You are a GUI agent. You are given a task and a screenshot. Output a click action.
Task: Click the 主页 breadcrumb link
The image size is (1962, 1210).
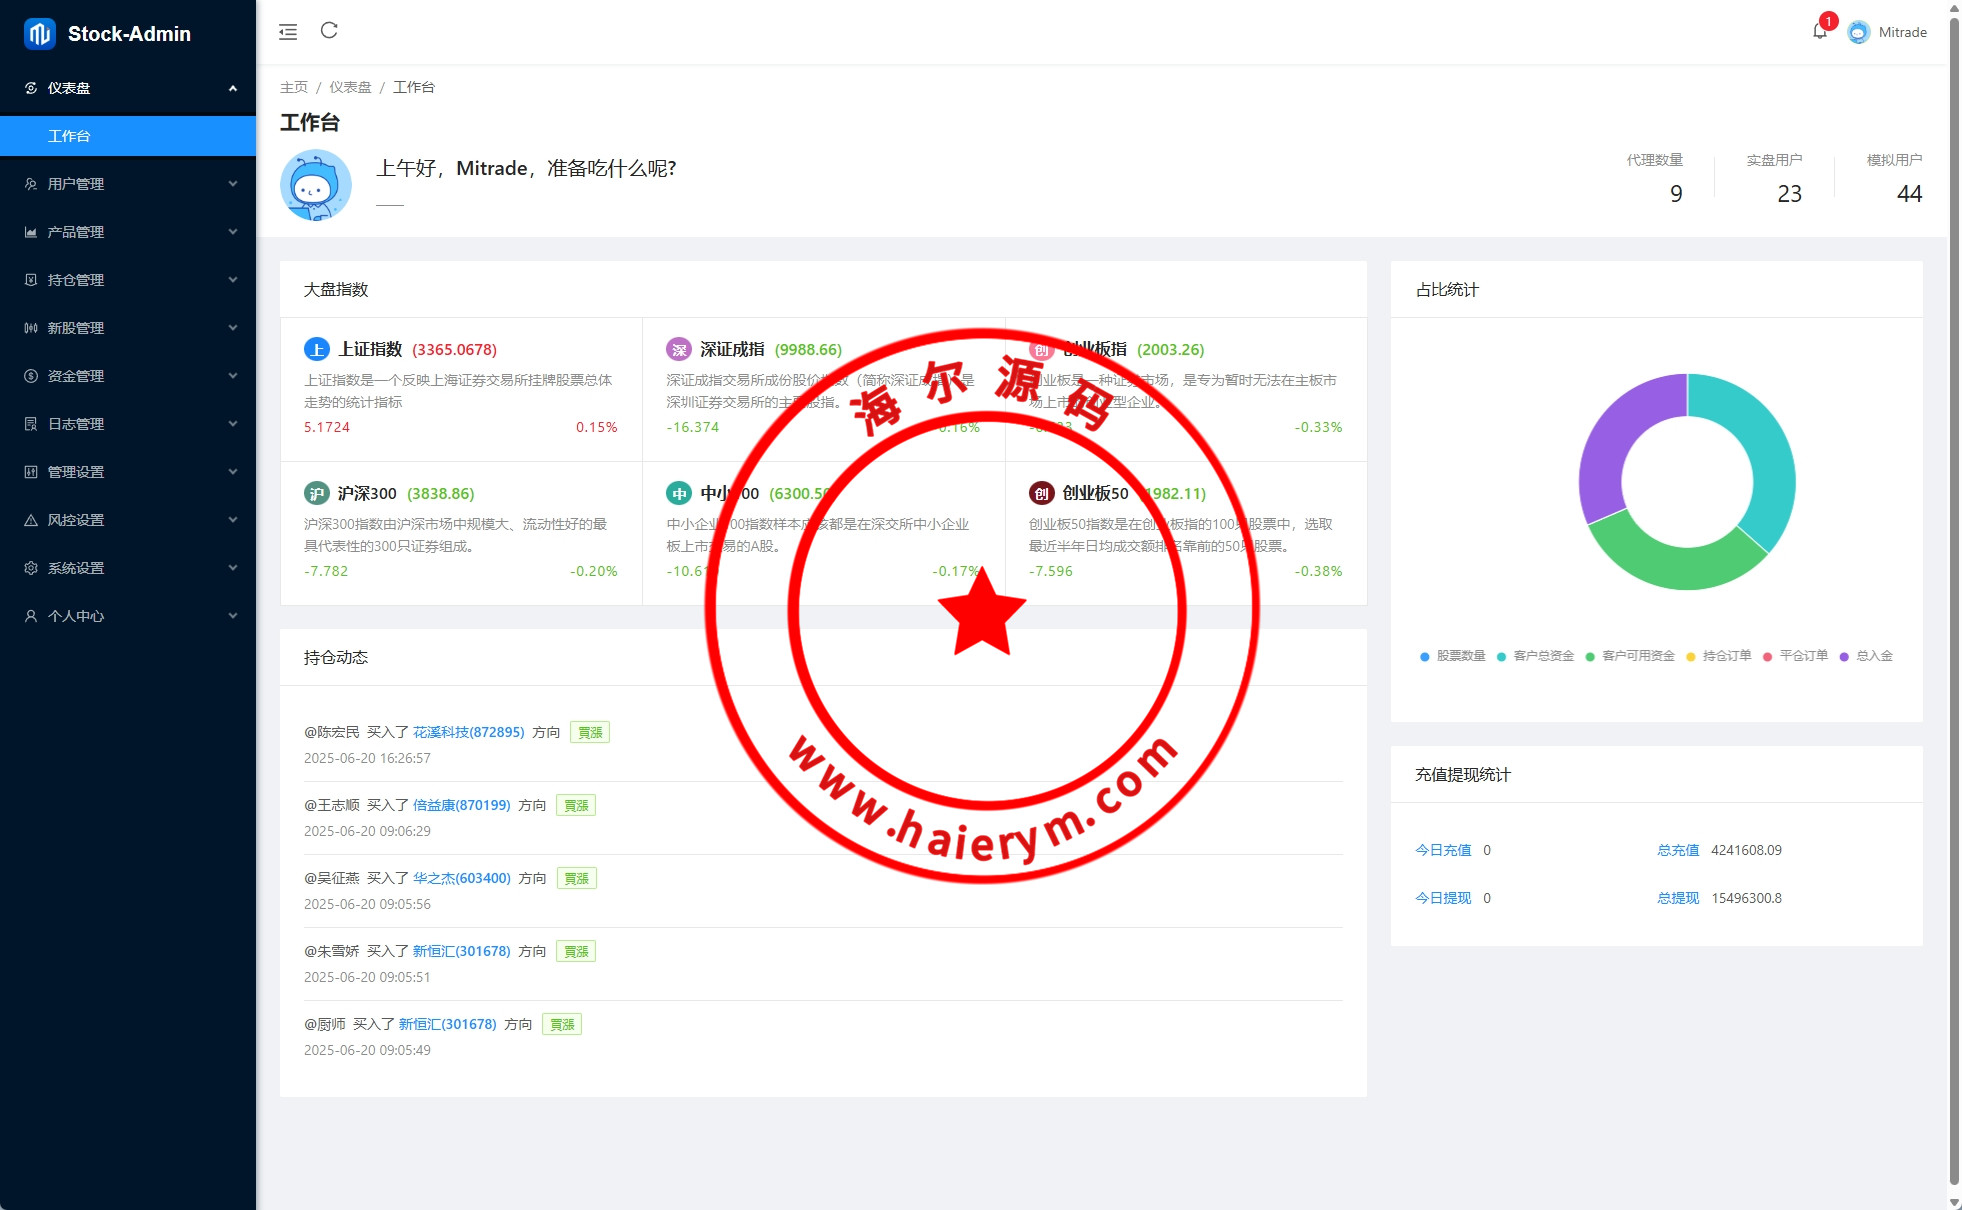[x=294, y=87]
